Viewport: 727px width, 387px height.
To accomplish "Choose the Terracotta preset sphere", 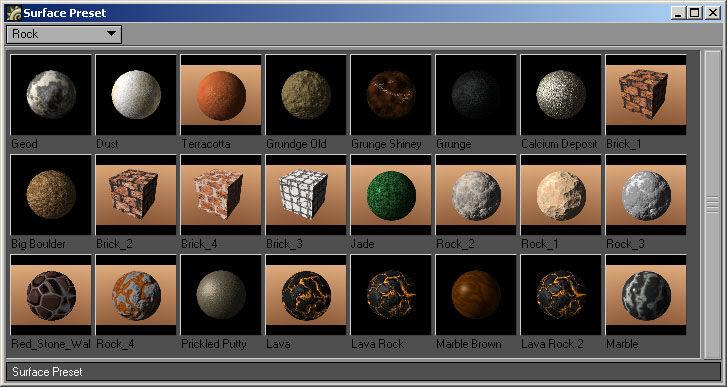I will (x=221, y=95).
